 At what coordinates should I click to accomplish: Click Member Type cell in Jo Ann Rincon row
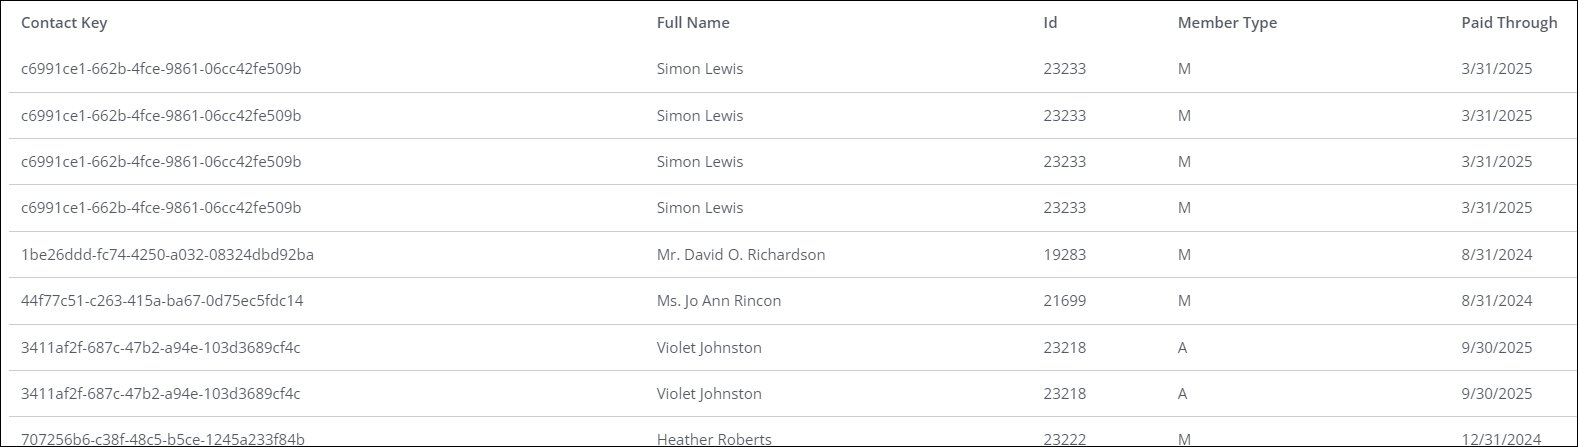[x=1184, y=301]
